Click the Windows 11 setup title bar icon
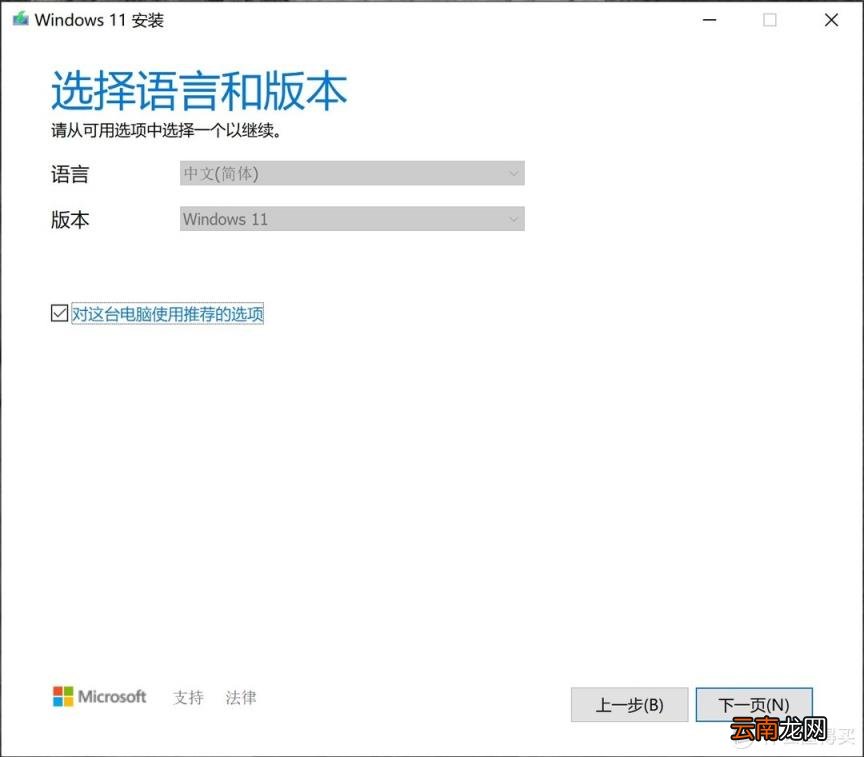864x757 pixels. click(21, 19)
